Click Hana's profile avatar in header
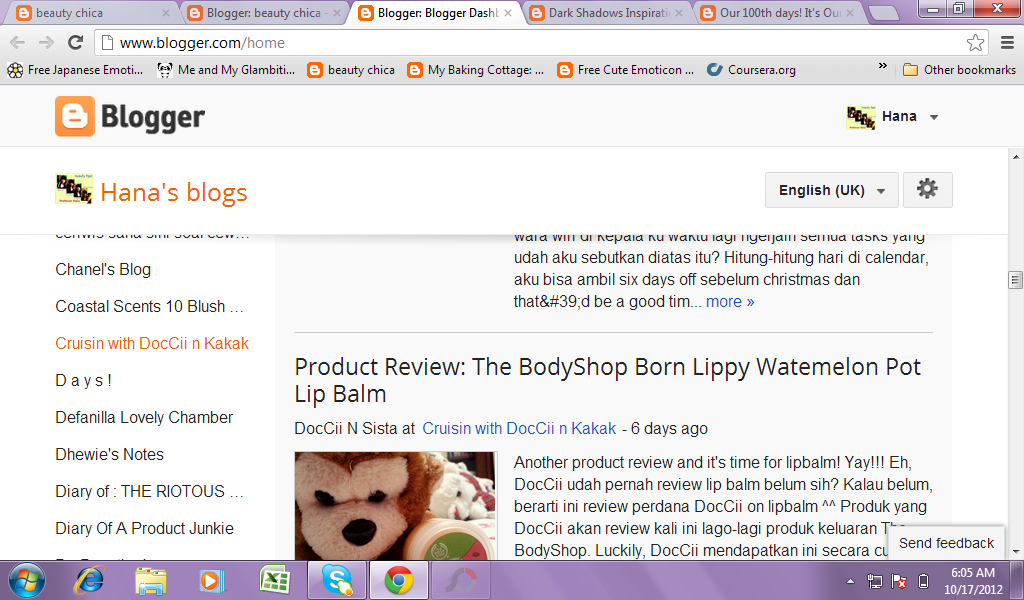1024x600 pixels. tap(861, 118)
